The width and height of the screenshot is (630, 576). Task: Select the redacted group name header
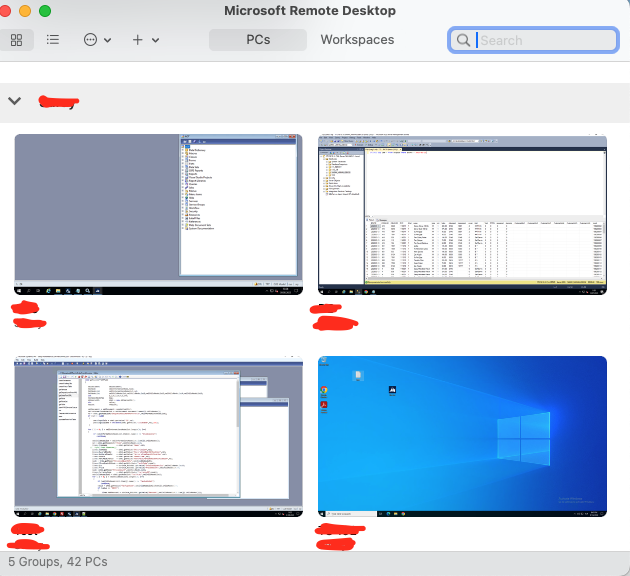(x=58, y=101)
